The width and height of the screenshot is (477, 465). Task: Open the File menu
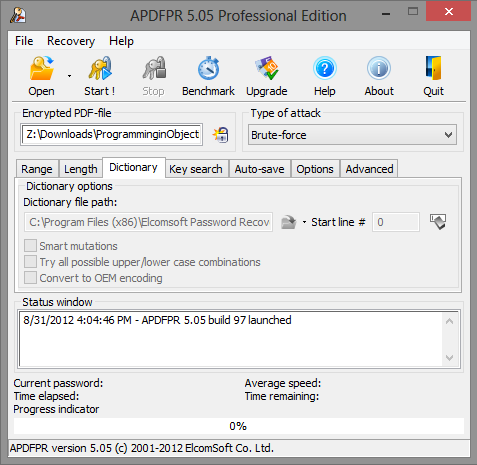[x=24, y=41]
